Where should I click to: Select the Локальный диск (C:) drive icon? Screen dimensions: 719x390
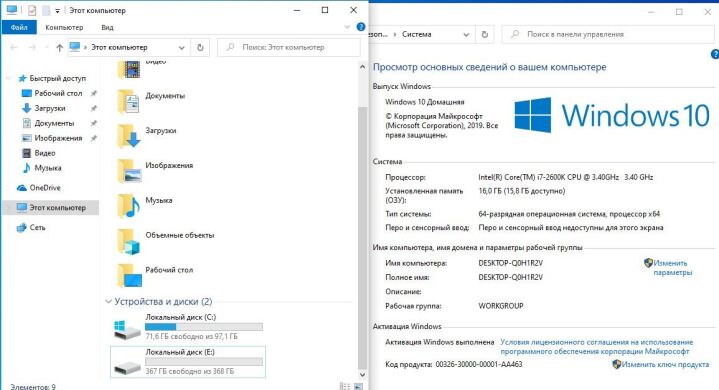coord(127,329)
